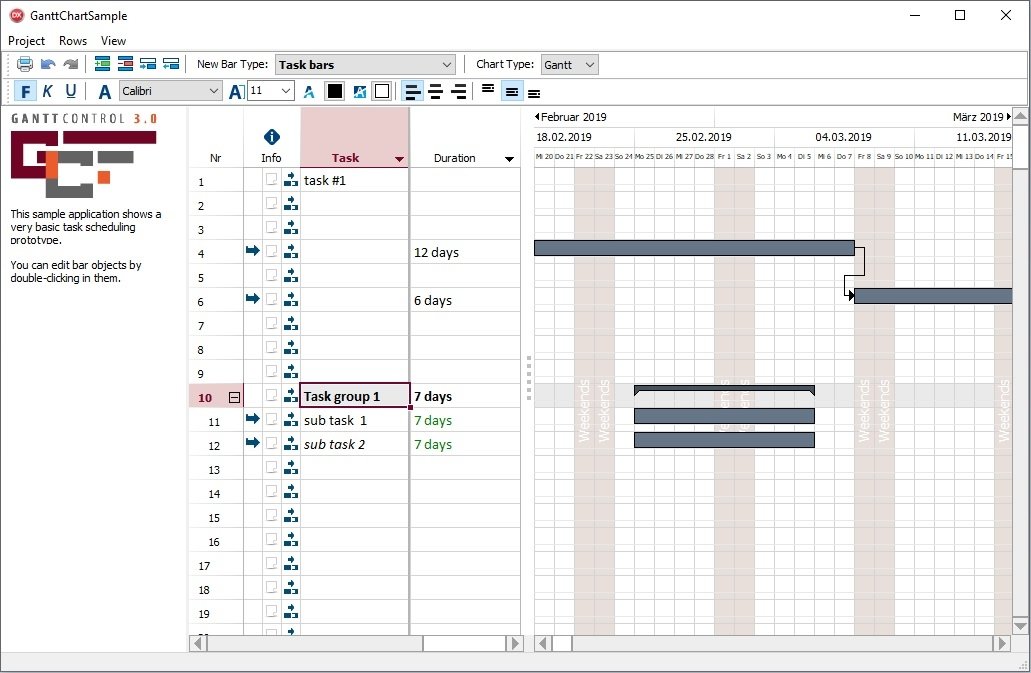
Task: Click the outdent row toolbar icon
Action: pyautogui.click(x=171, y=64)
